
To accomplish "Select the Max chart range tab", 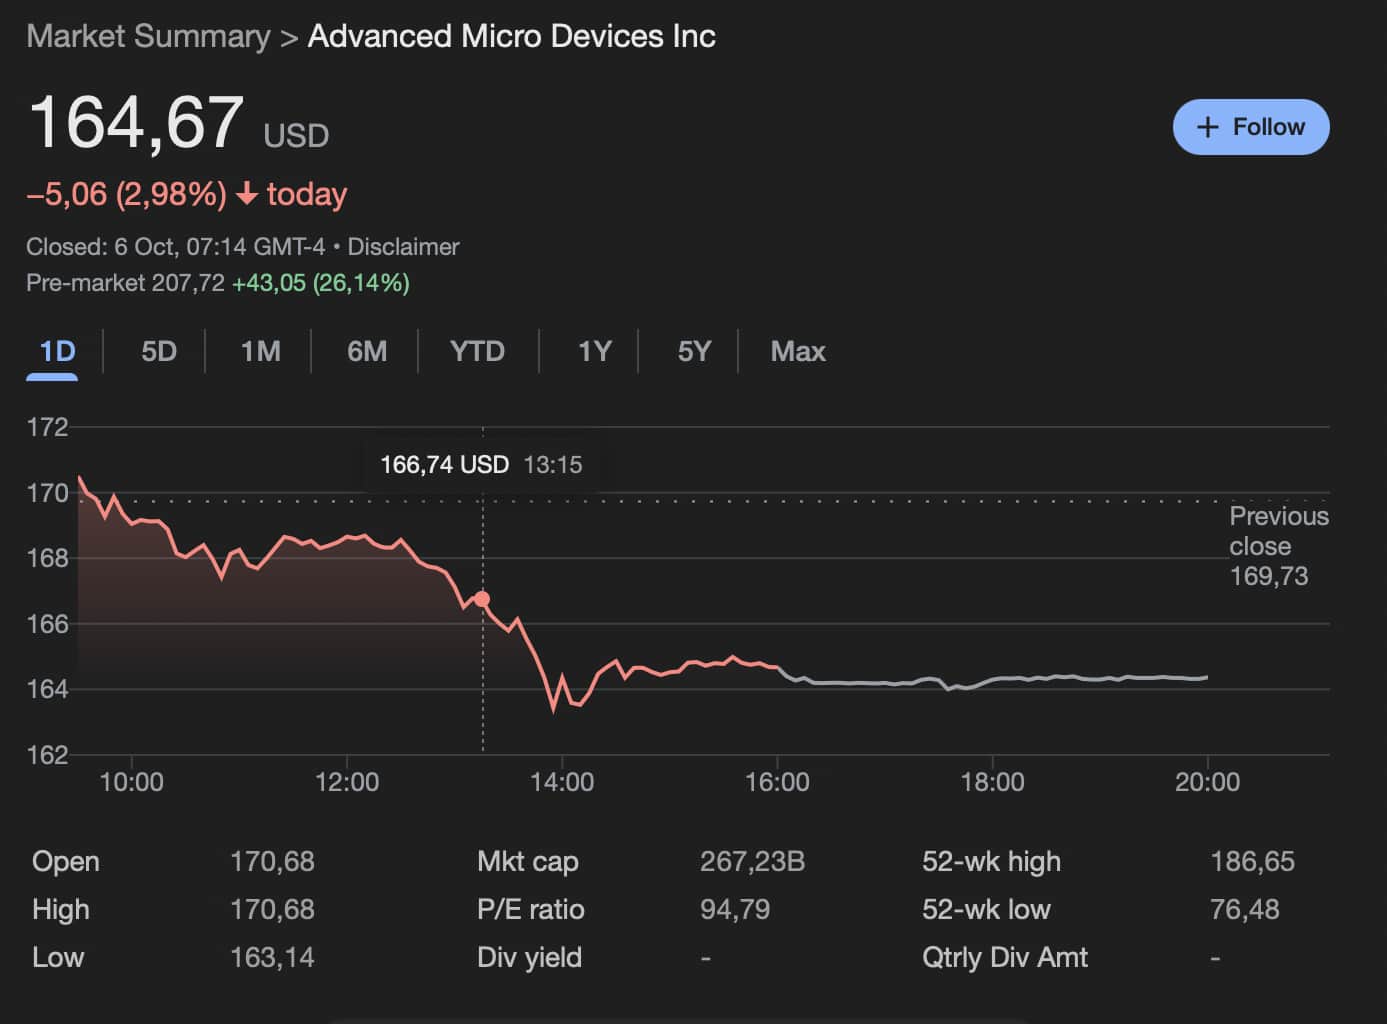I will pyautogui.click(x=797, y=352).
